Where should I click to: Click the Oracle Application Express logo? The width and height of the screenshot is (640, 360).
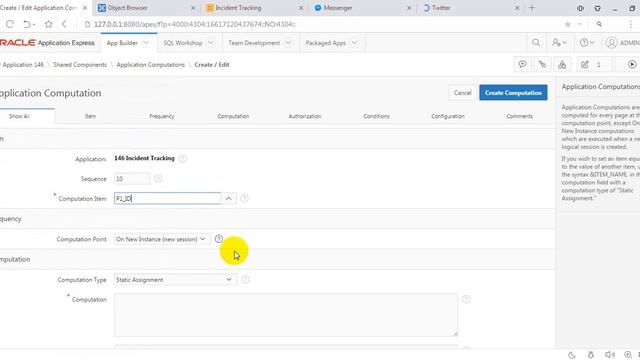click(47, 43)
